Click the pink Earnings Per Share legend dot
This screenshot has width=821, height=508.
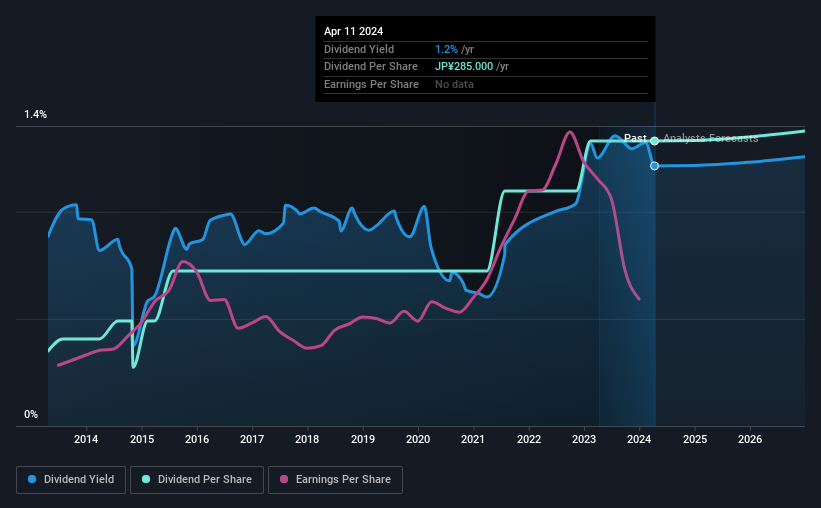tap(284, 479)
